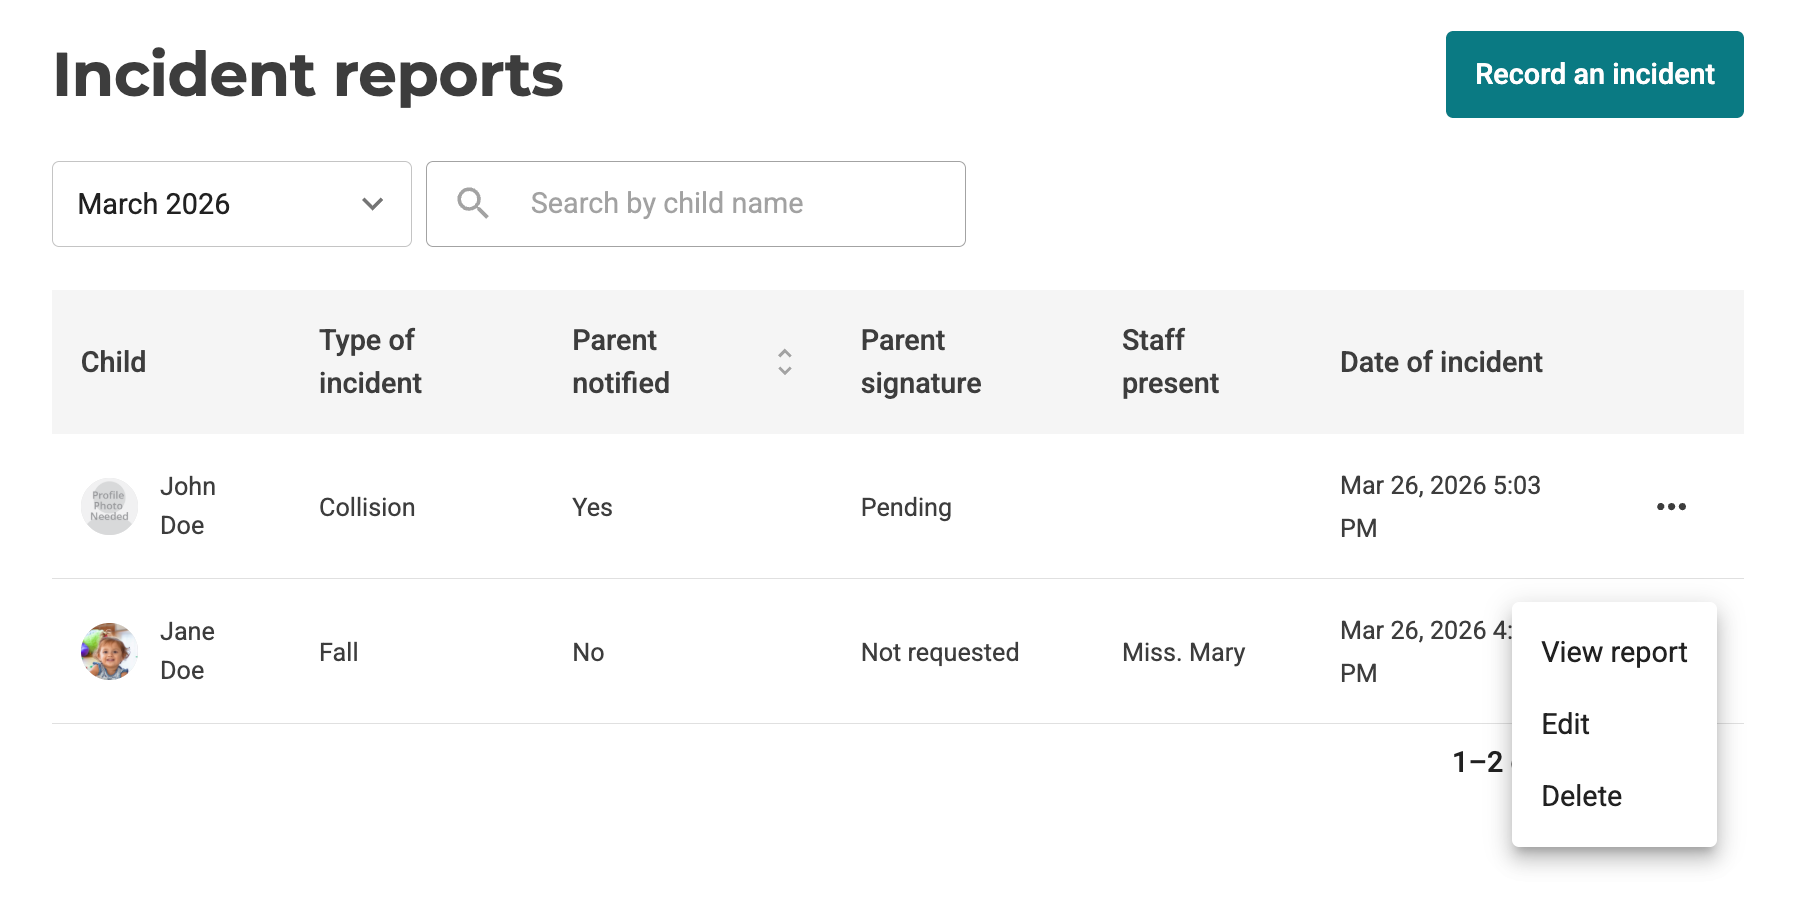Screen dimensions: 1812x910
Task: Sort by Parent notified column arrows
Action: click(785, 362)
